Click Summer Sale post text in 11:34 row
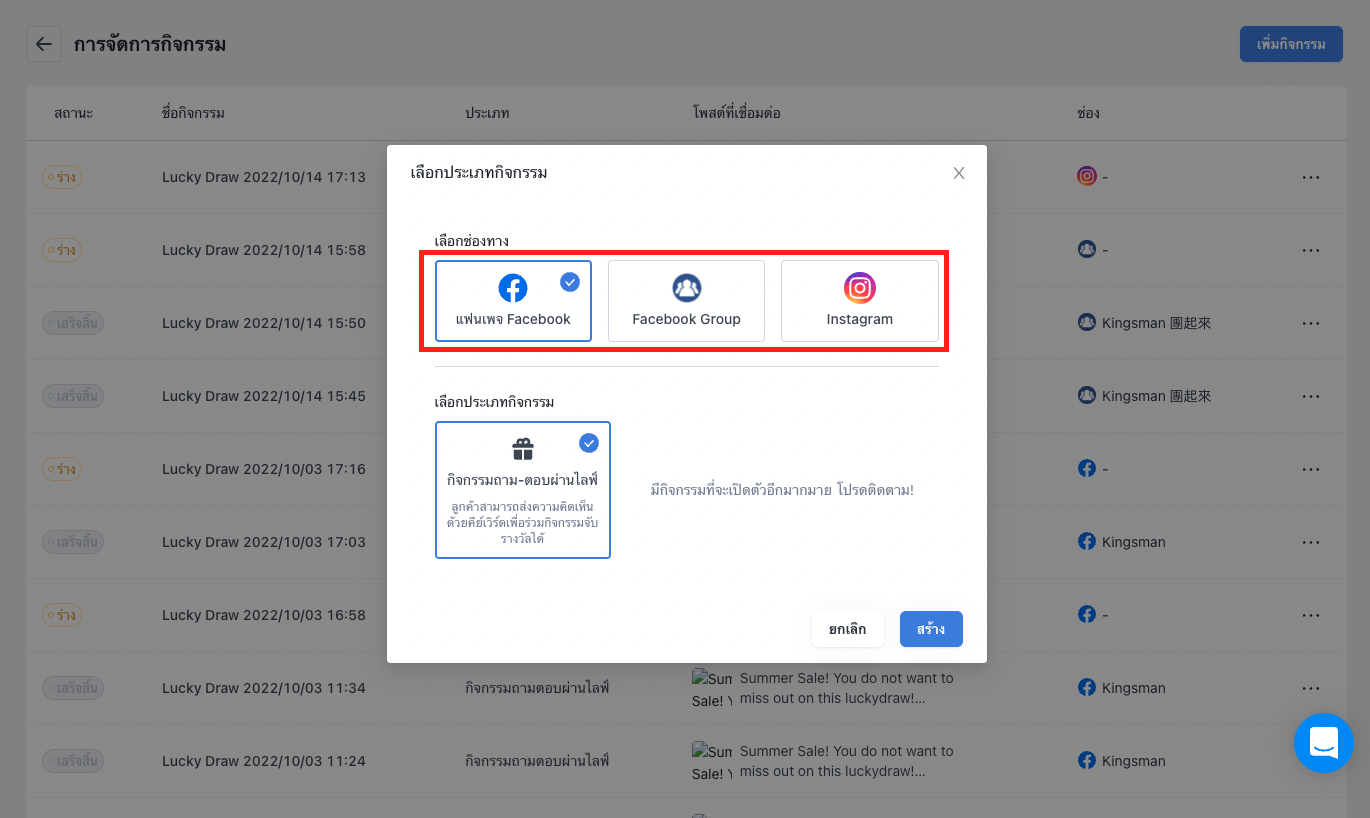The width and height of the screenshot is (1370, 818). [847, 688]
